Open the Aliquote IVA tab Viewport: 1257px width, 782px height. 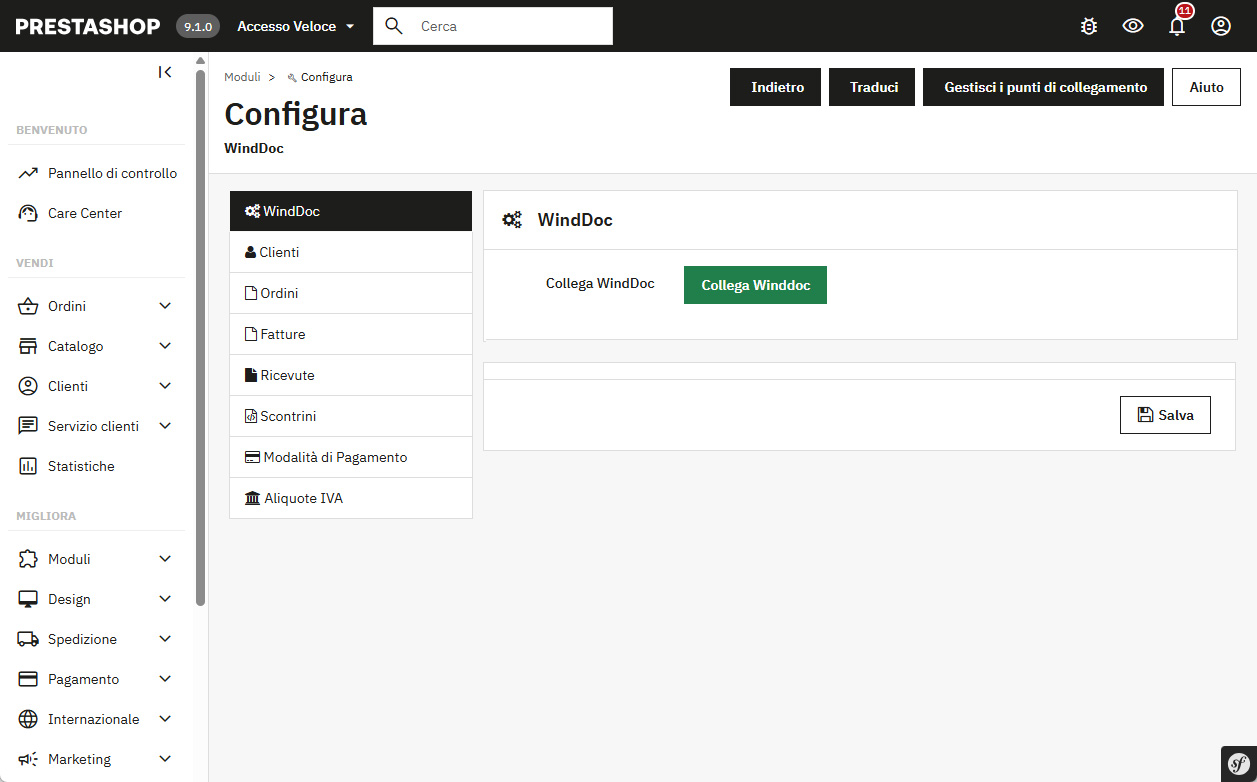[x=351, y=498]
